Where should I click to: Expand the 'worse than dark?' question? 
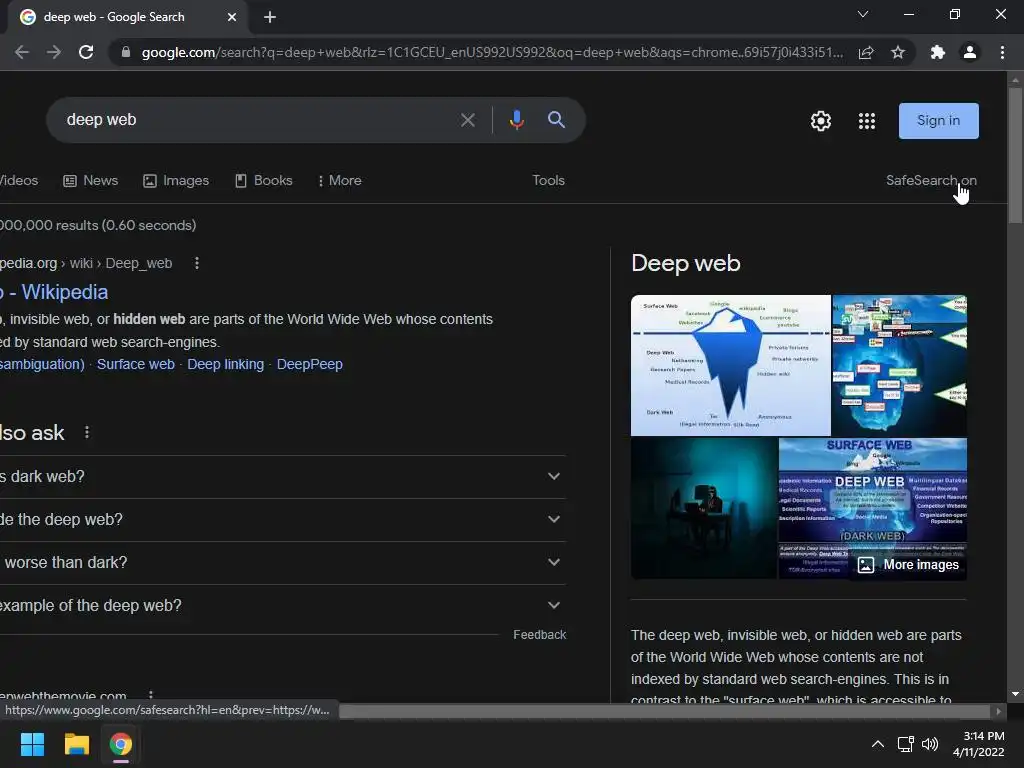tap(283, 563)
